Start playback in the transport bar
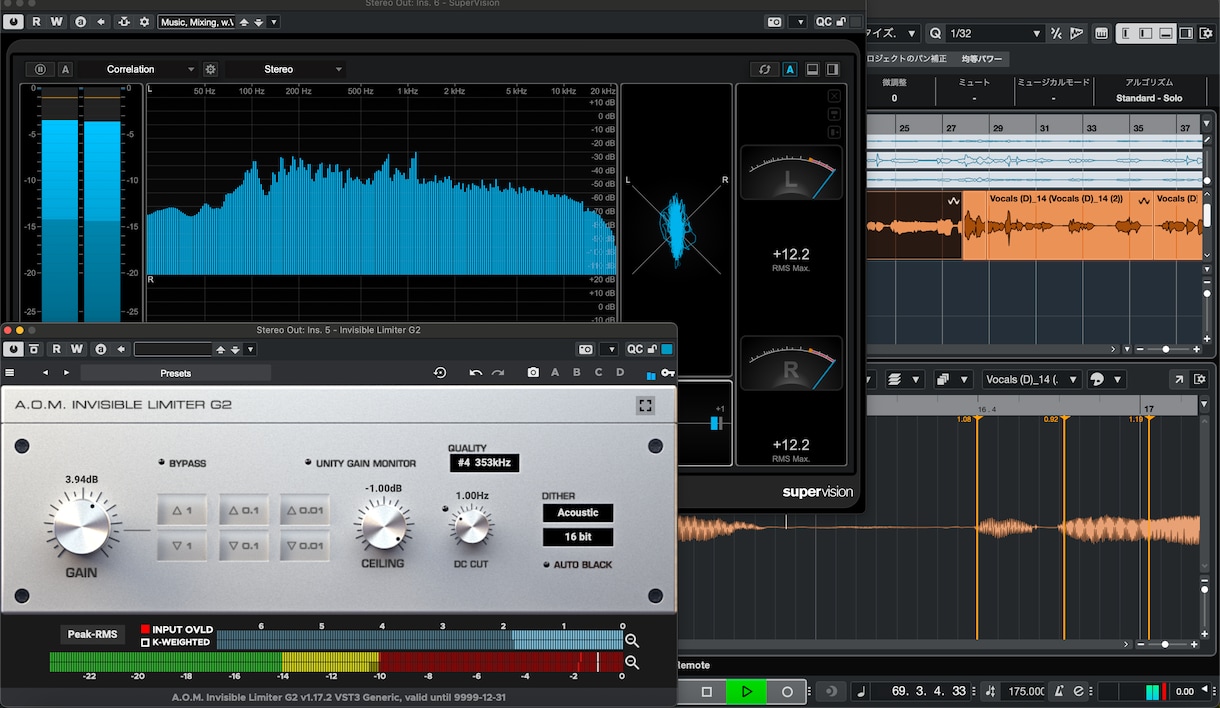The width and height of the screenshot is (1220, 708). 746,691
